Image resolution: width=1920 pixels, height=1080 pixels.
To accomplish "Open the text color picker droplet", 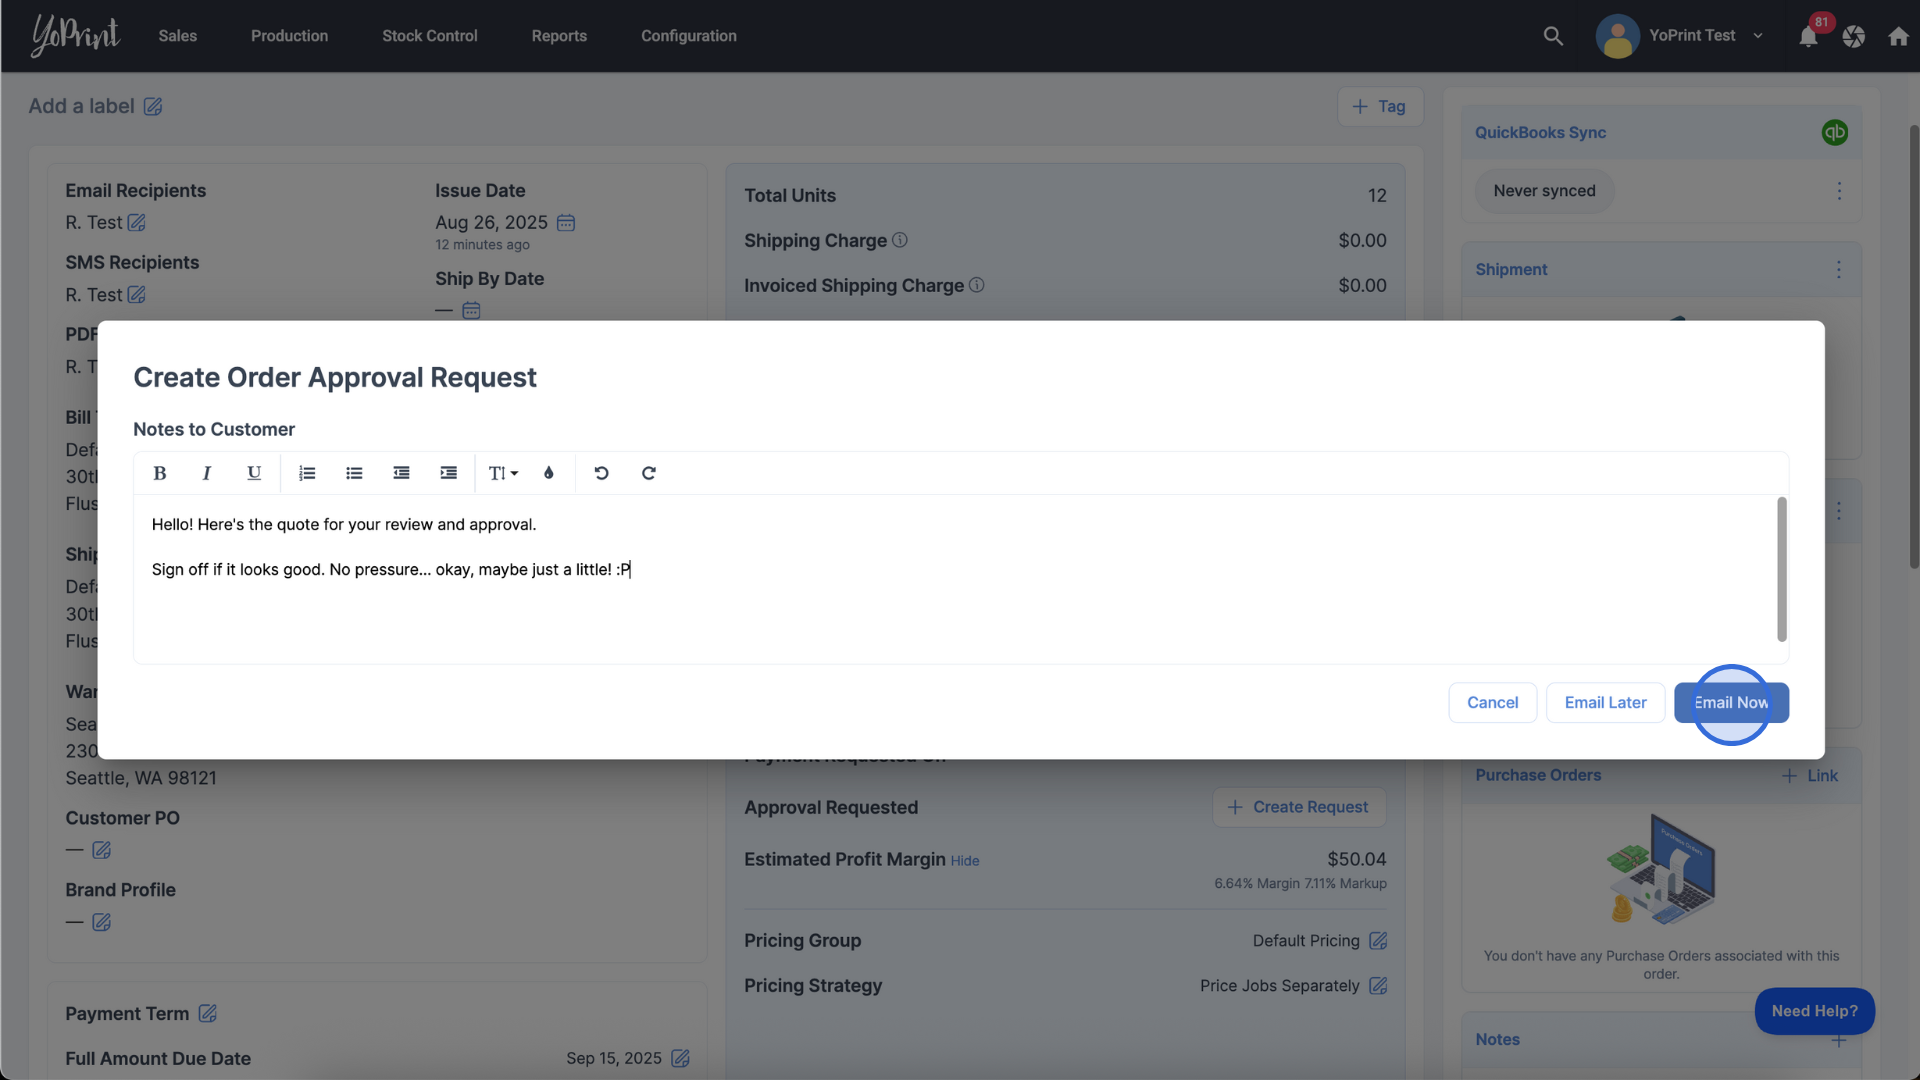I will pyautogui.click(x=548, y=473).
